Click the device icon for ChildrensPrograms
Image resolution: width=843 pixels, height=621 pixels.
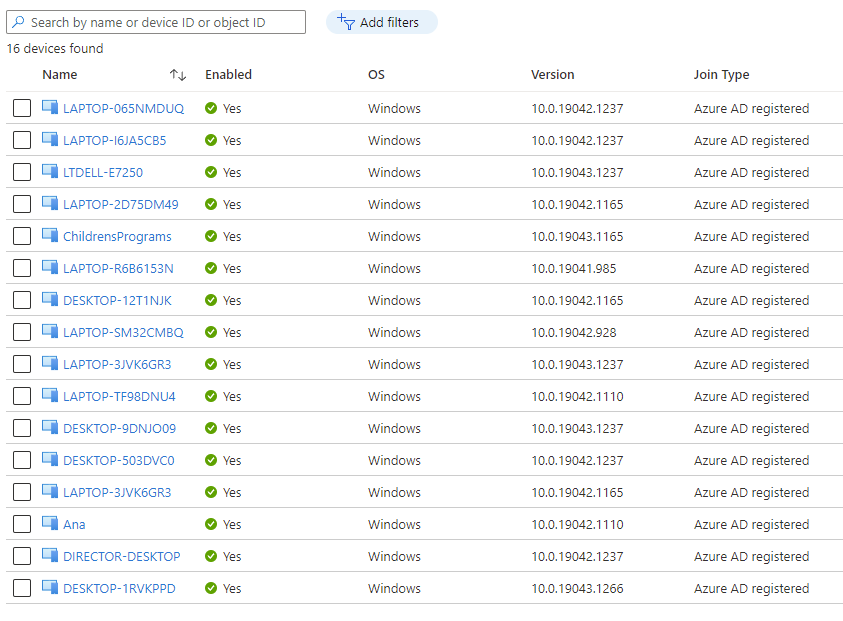pyautogui.click(x=50, y=235)
